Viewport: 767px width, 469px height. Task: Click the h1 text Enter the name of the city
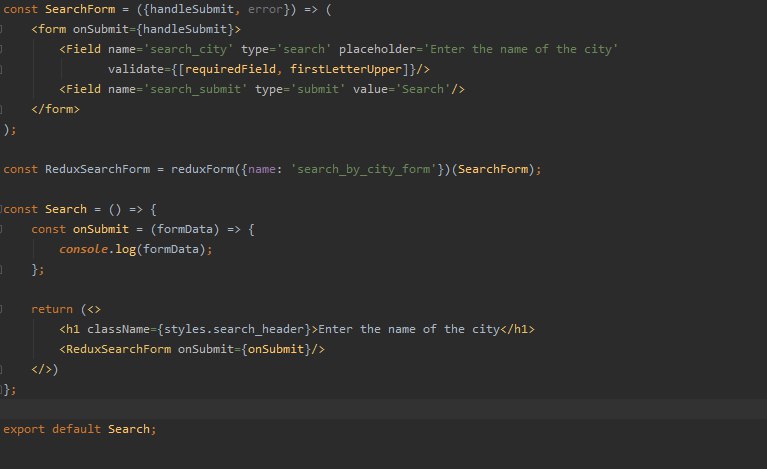408,329
